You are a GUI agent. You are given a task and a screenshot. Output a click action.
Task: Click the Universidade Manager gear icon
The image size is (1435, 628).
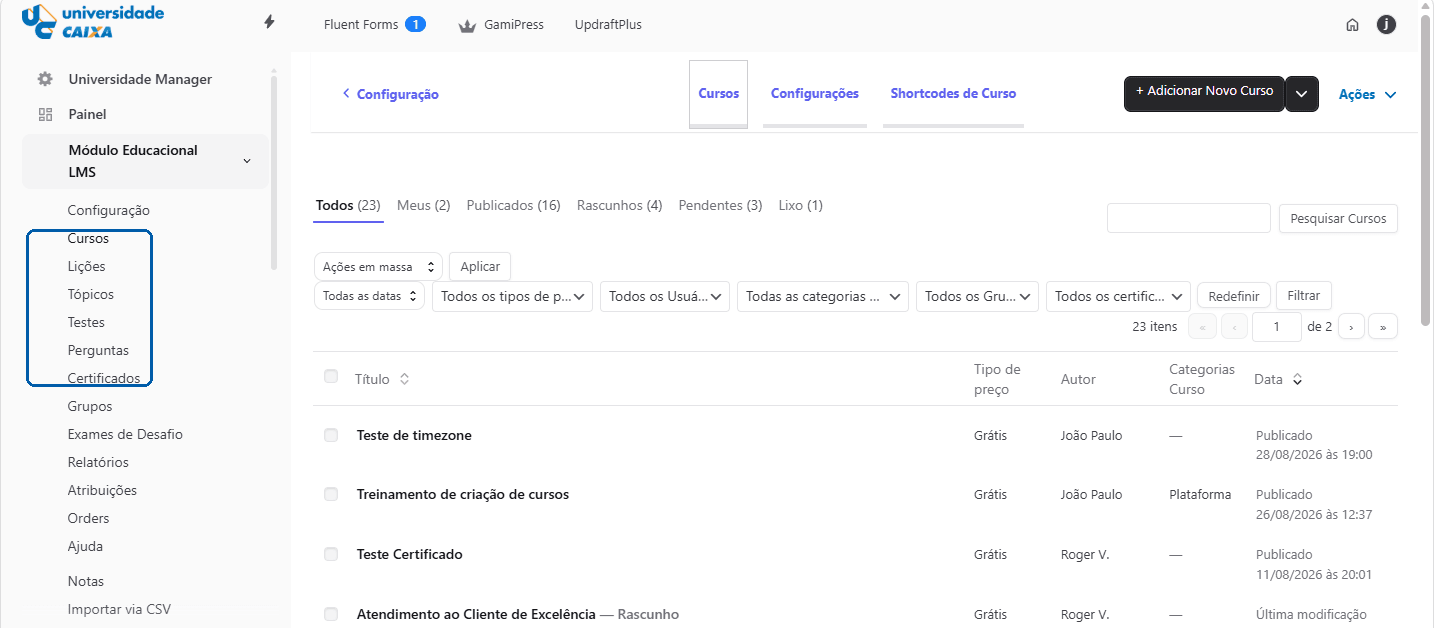tap(45, 79)
